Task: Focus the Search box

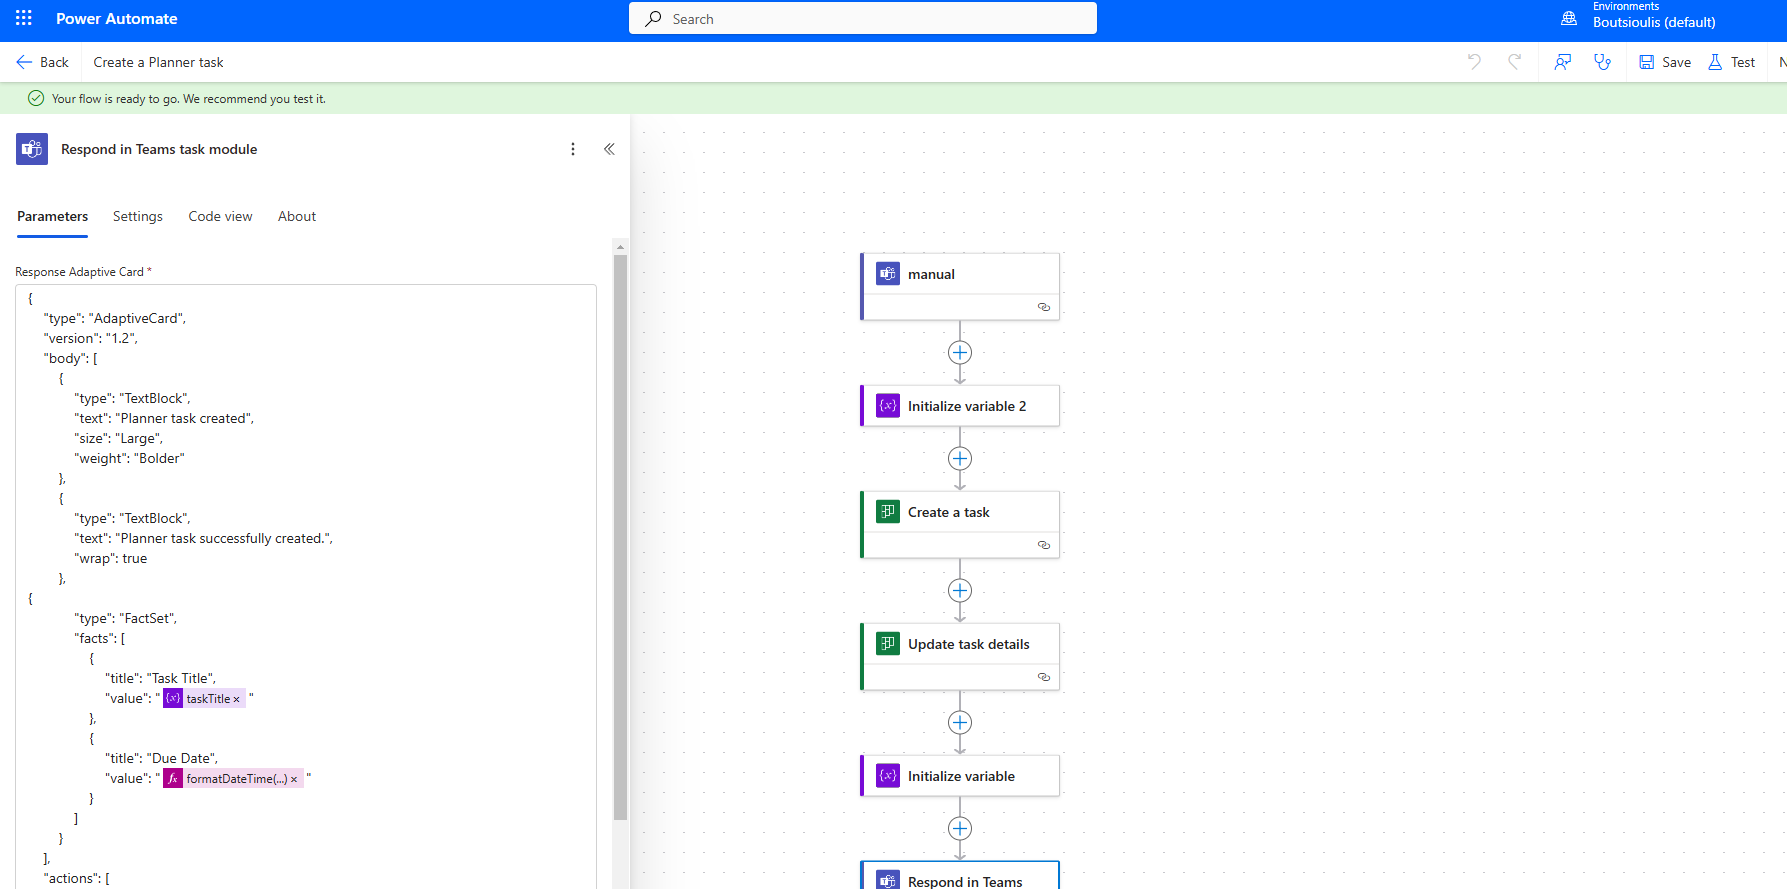Action: click(862, 19)
